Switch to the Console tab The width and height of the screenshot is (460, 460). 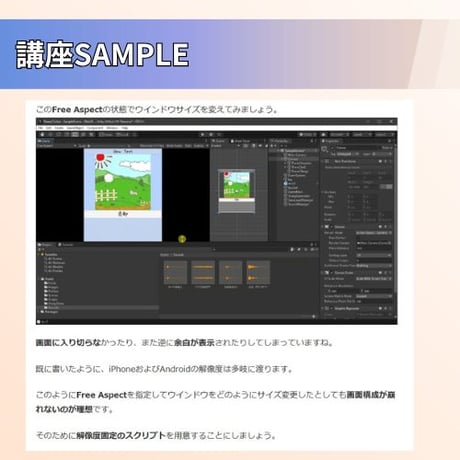(x=66, y=245)
